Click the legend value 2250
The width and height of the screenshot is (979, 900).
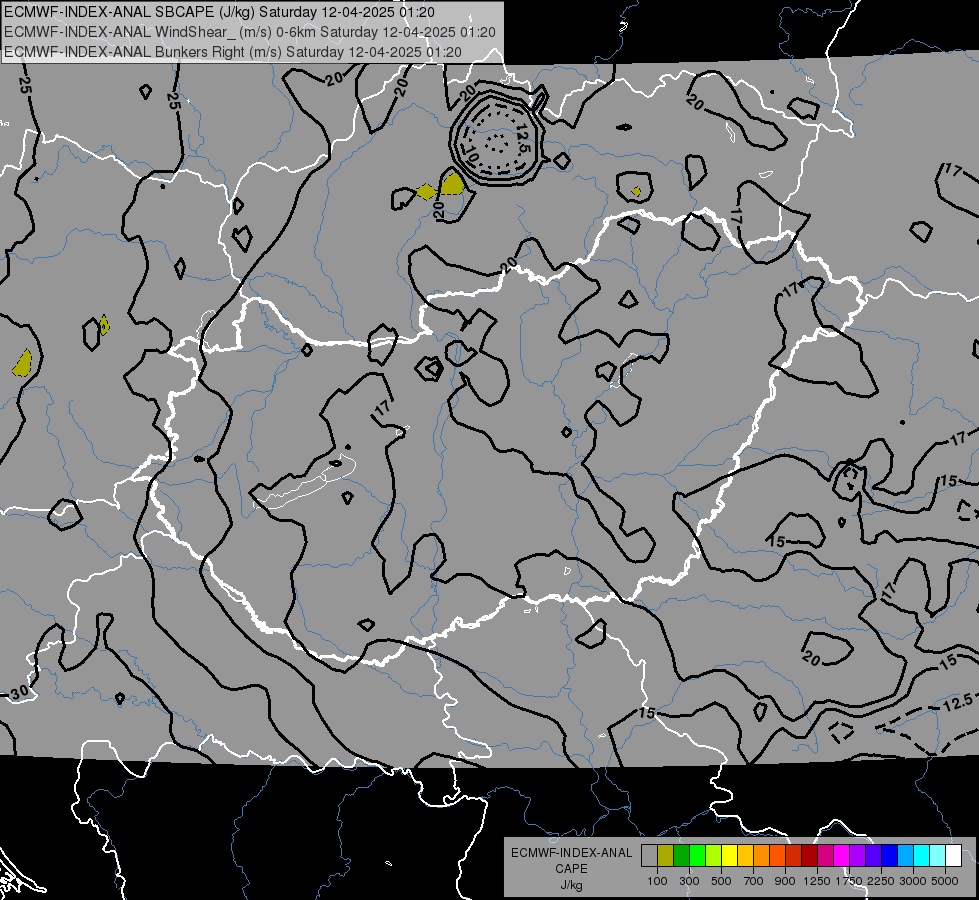[x=881, y=881]
